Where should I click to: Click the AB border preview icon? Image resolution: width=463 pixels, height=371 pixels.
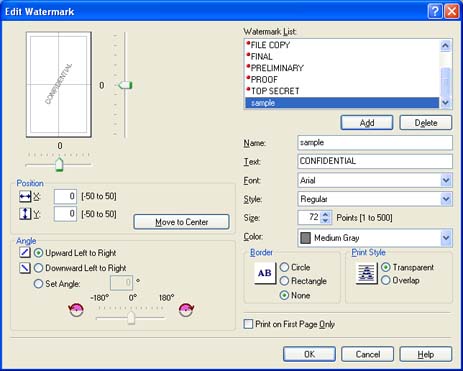pyautogui.click(x=265, y=273)
